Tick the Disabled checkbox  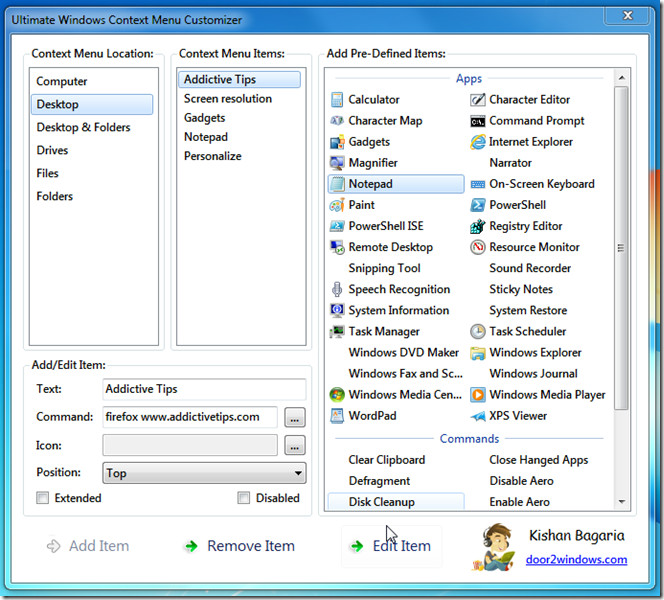click(x=243, y=498)
